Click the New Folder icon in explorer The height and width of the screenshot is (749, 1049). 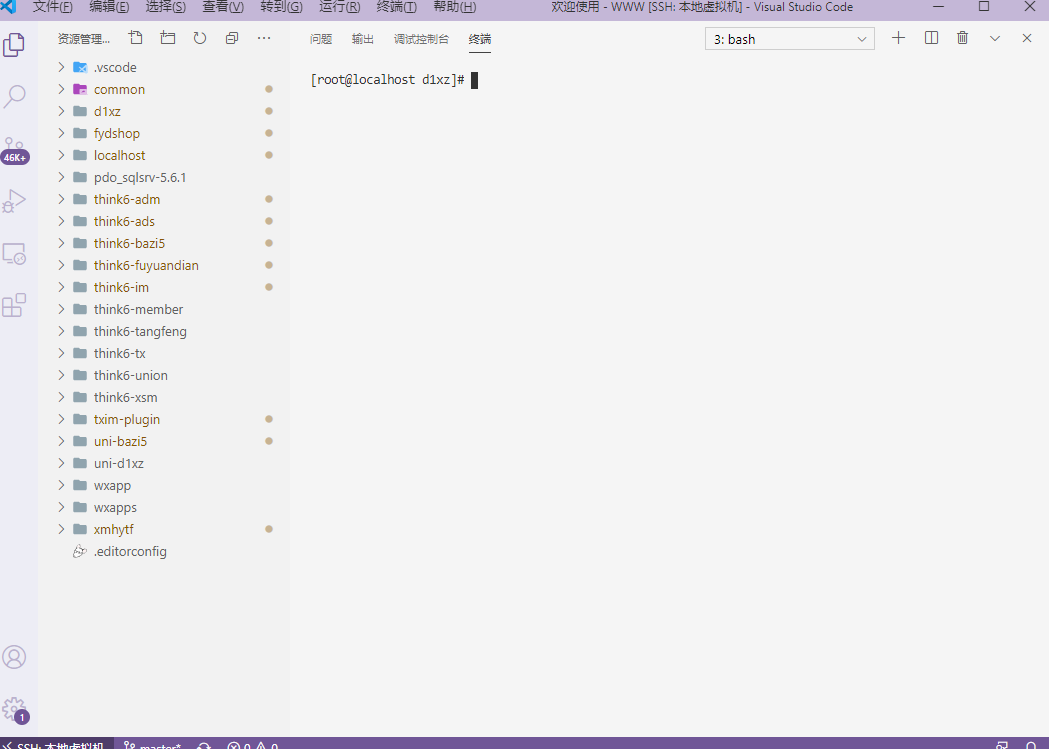(168, 38)
